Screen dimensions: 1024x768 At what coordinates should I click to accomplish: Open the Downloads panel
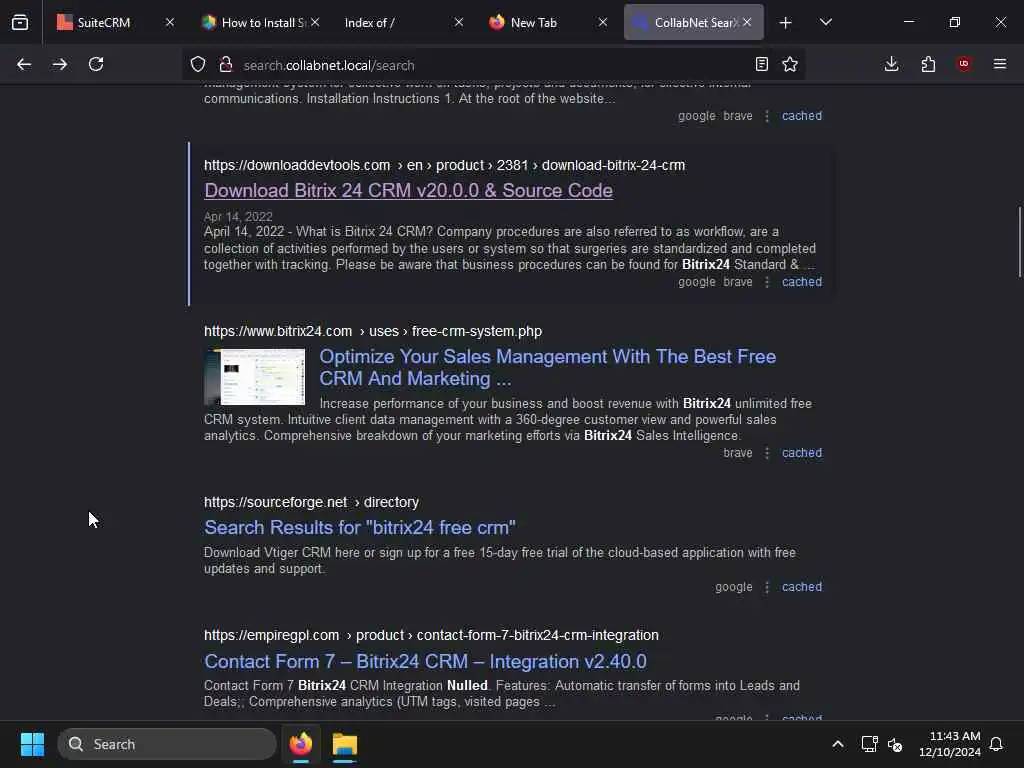pos(891,64)
